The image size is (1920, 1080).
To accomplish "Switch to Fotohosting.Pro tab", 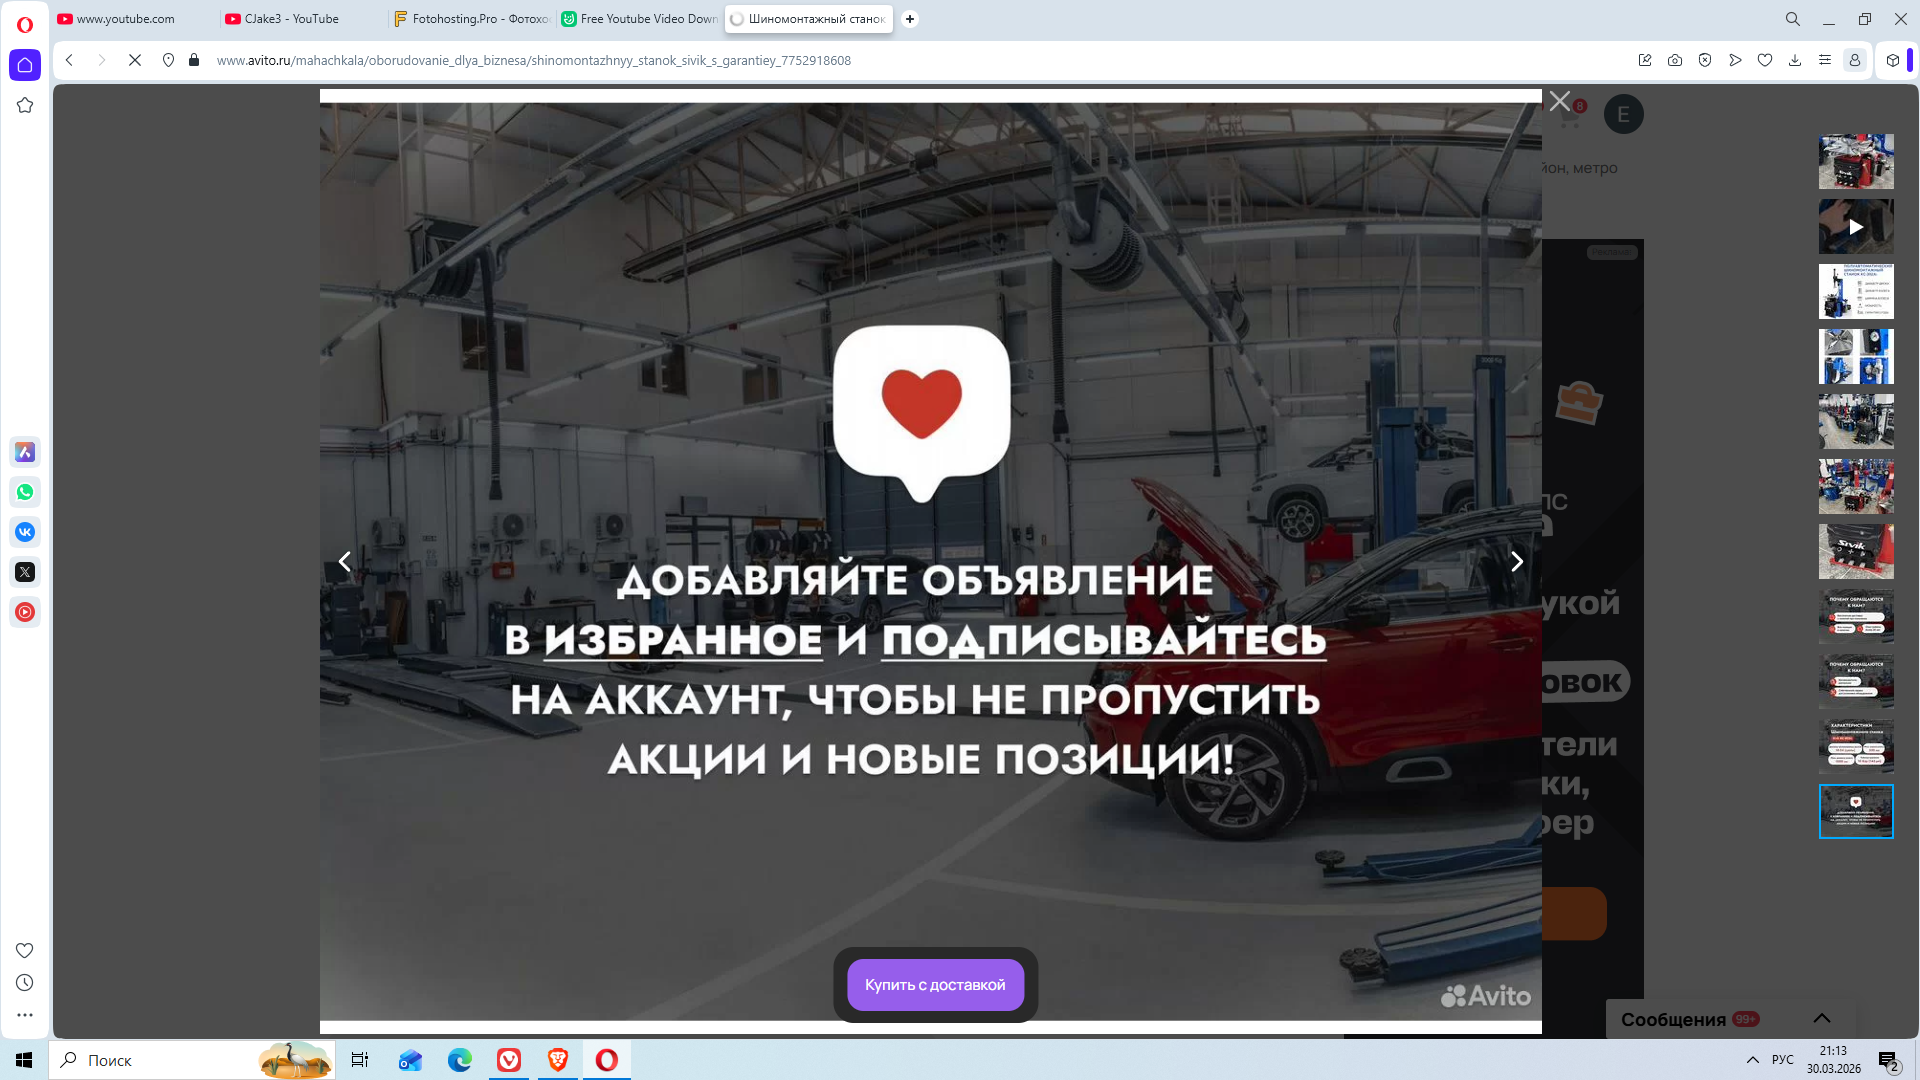I will coord(471,19).
